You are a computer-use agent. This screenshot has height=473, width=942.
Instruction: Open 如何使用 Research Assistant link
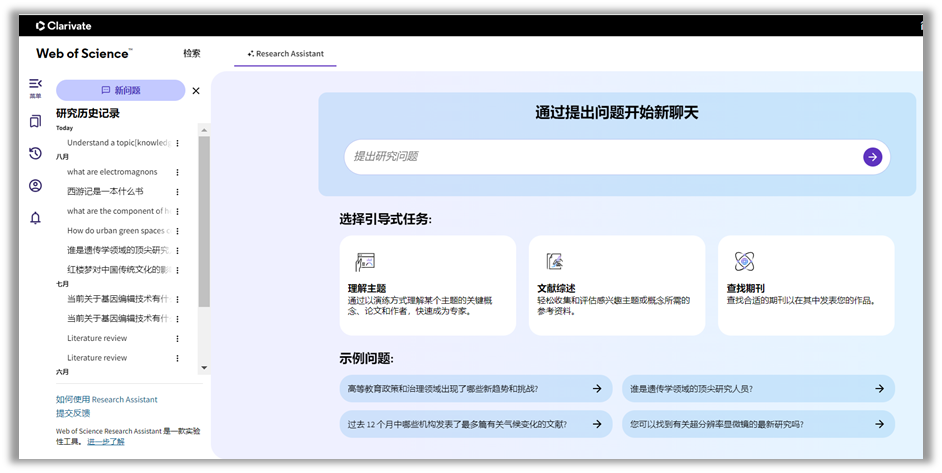coord(107,399)
